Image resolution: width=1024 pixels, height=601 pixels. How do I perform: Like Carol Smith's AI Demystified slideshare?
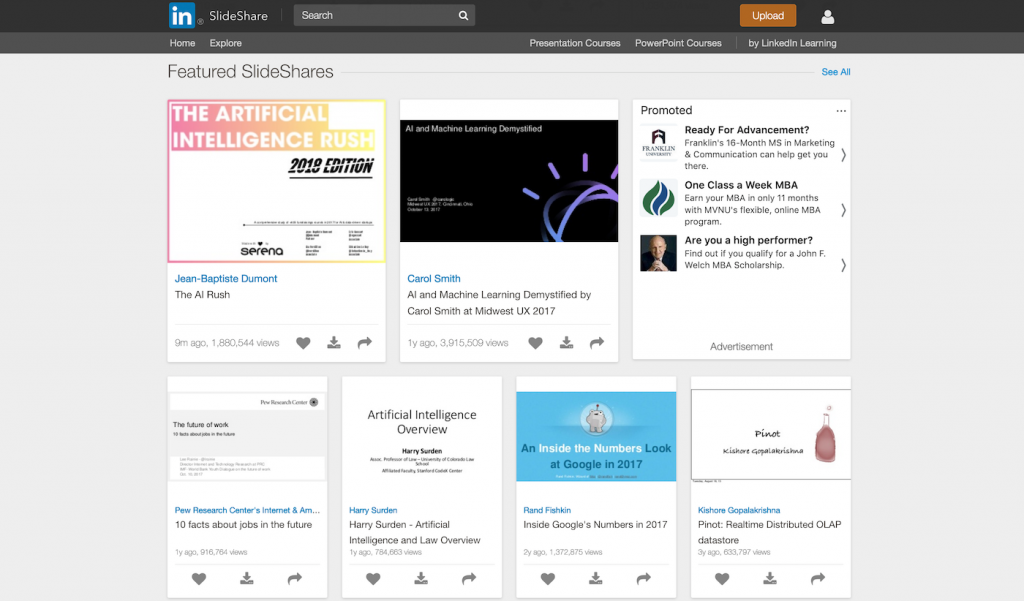coord(536,343)
